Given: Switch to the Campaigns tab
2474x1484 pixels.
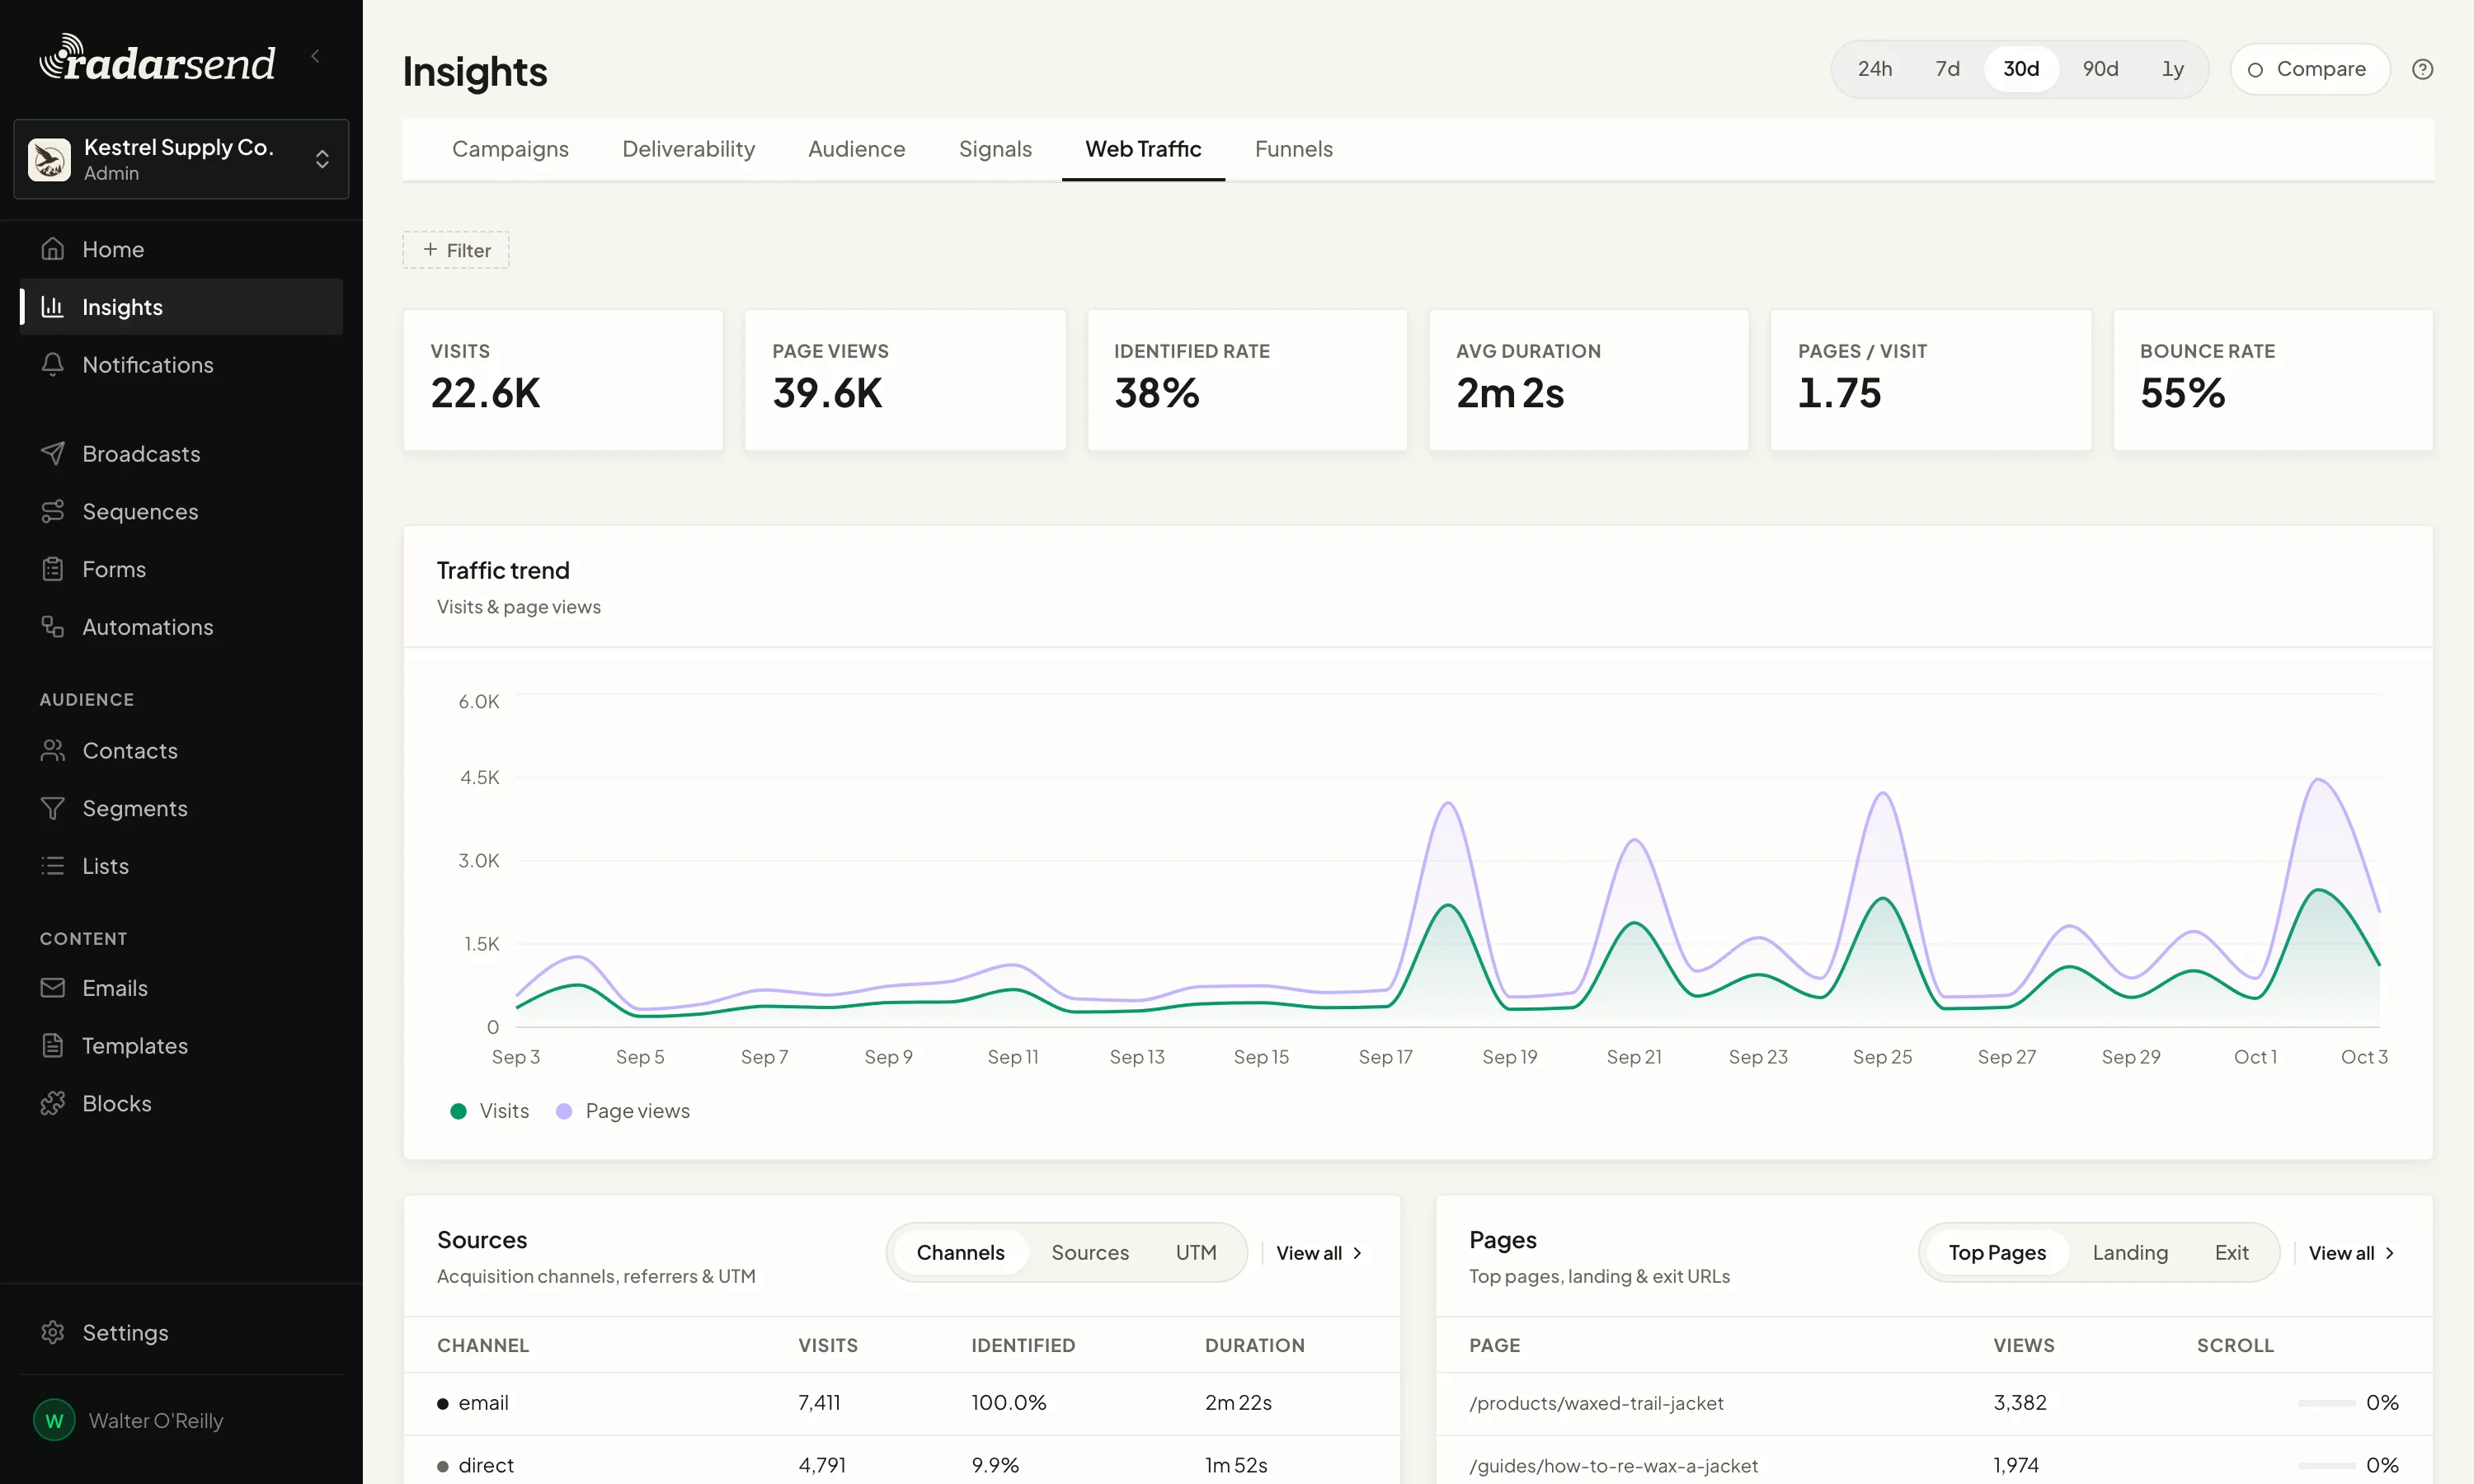Looking at the screenshot, I should coord(510,149).
